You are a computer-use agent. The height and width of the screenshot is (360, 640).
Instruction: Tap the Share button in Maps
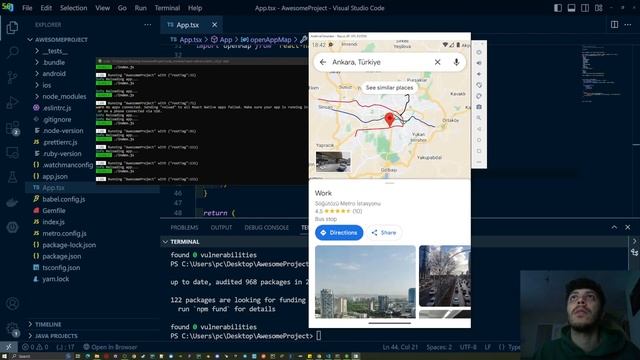tap(384, 233)
